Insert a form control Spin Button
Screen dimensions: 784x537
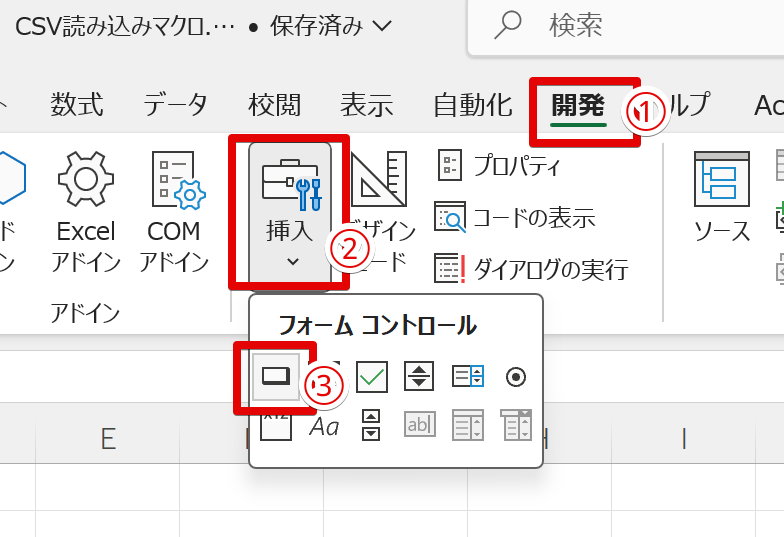click(419, 376)
